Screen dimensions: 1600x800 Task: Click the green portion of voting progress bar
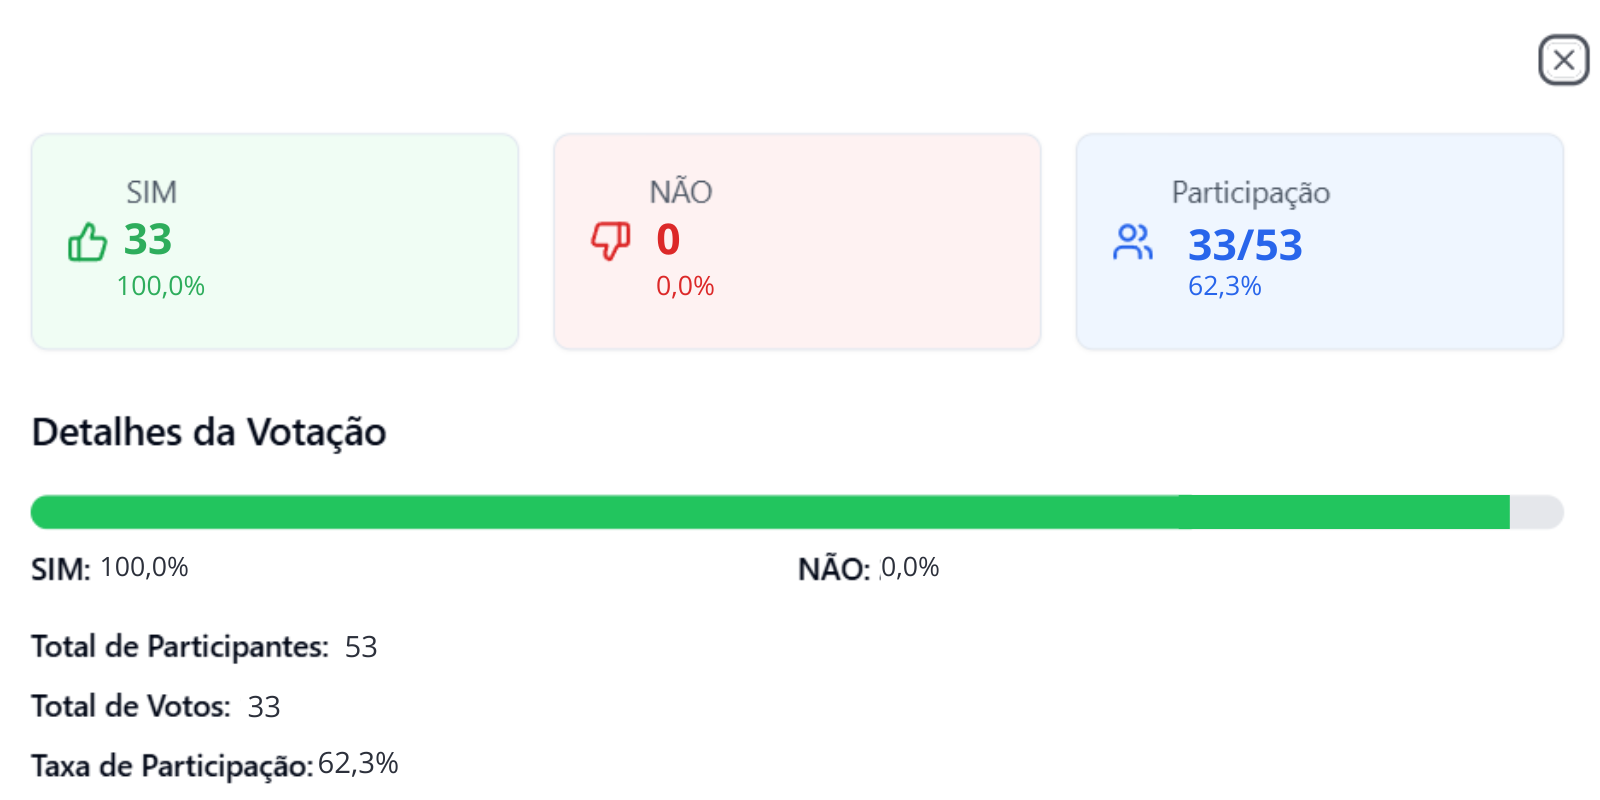(x=770, y=512)
